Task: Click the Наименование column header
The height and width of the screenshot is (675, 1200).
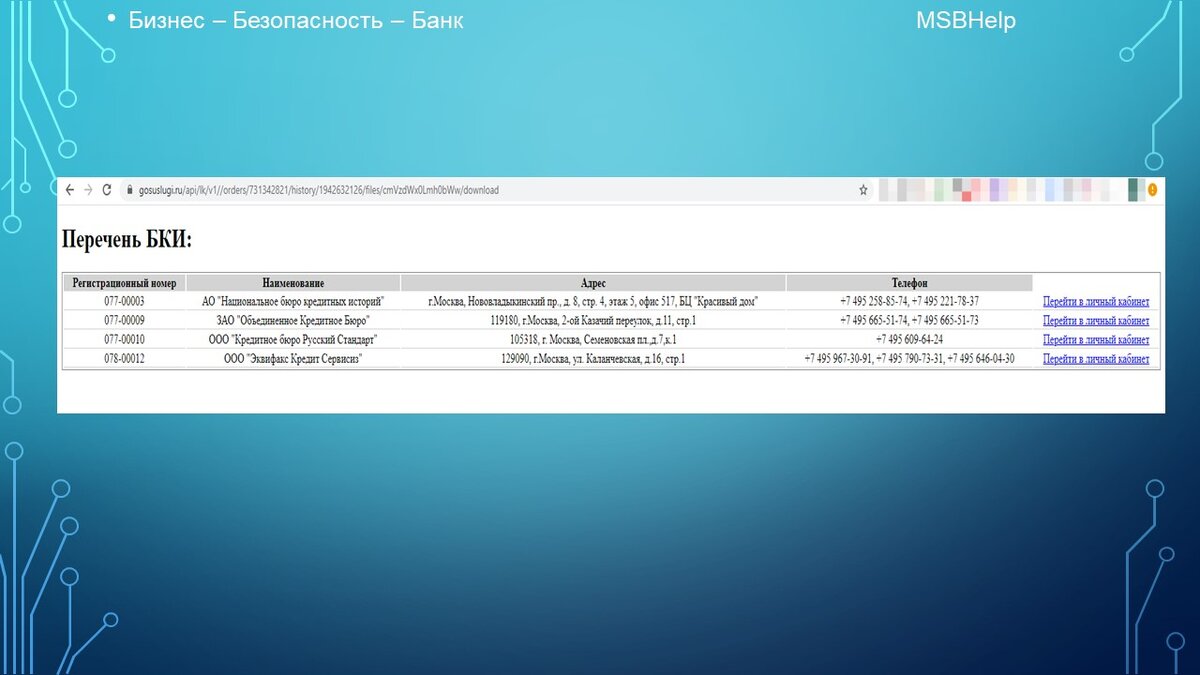Action: pyautogui.click(x=293, y=283)
